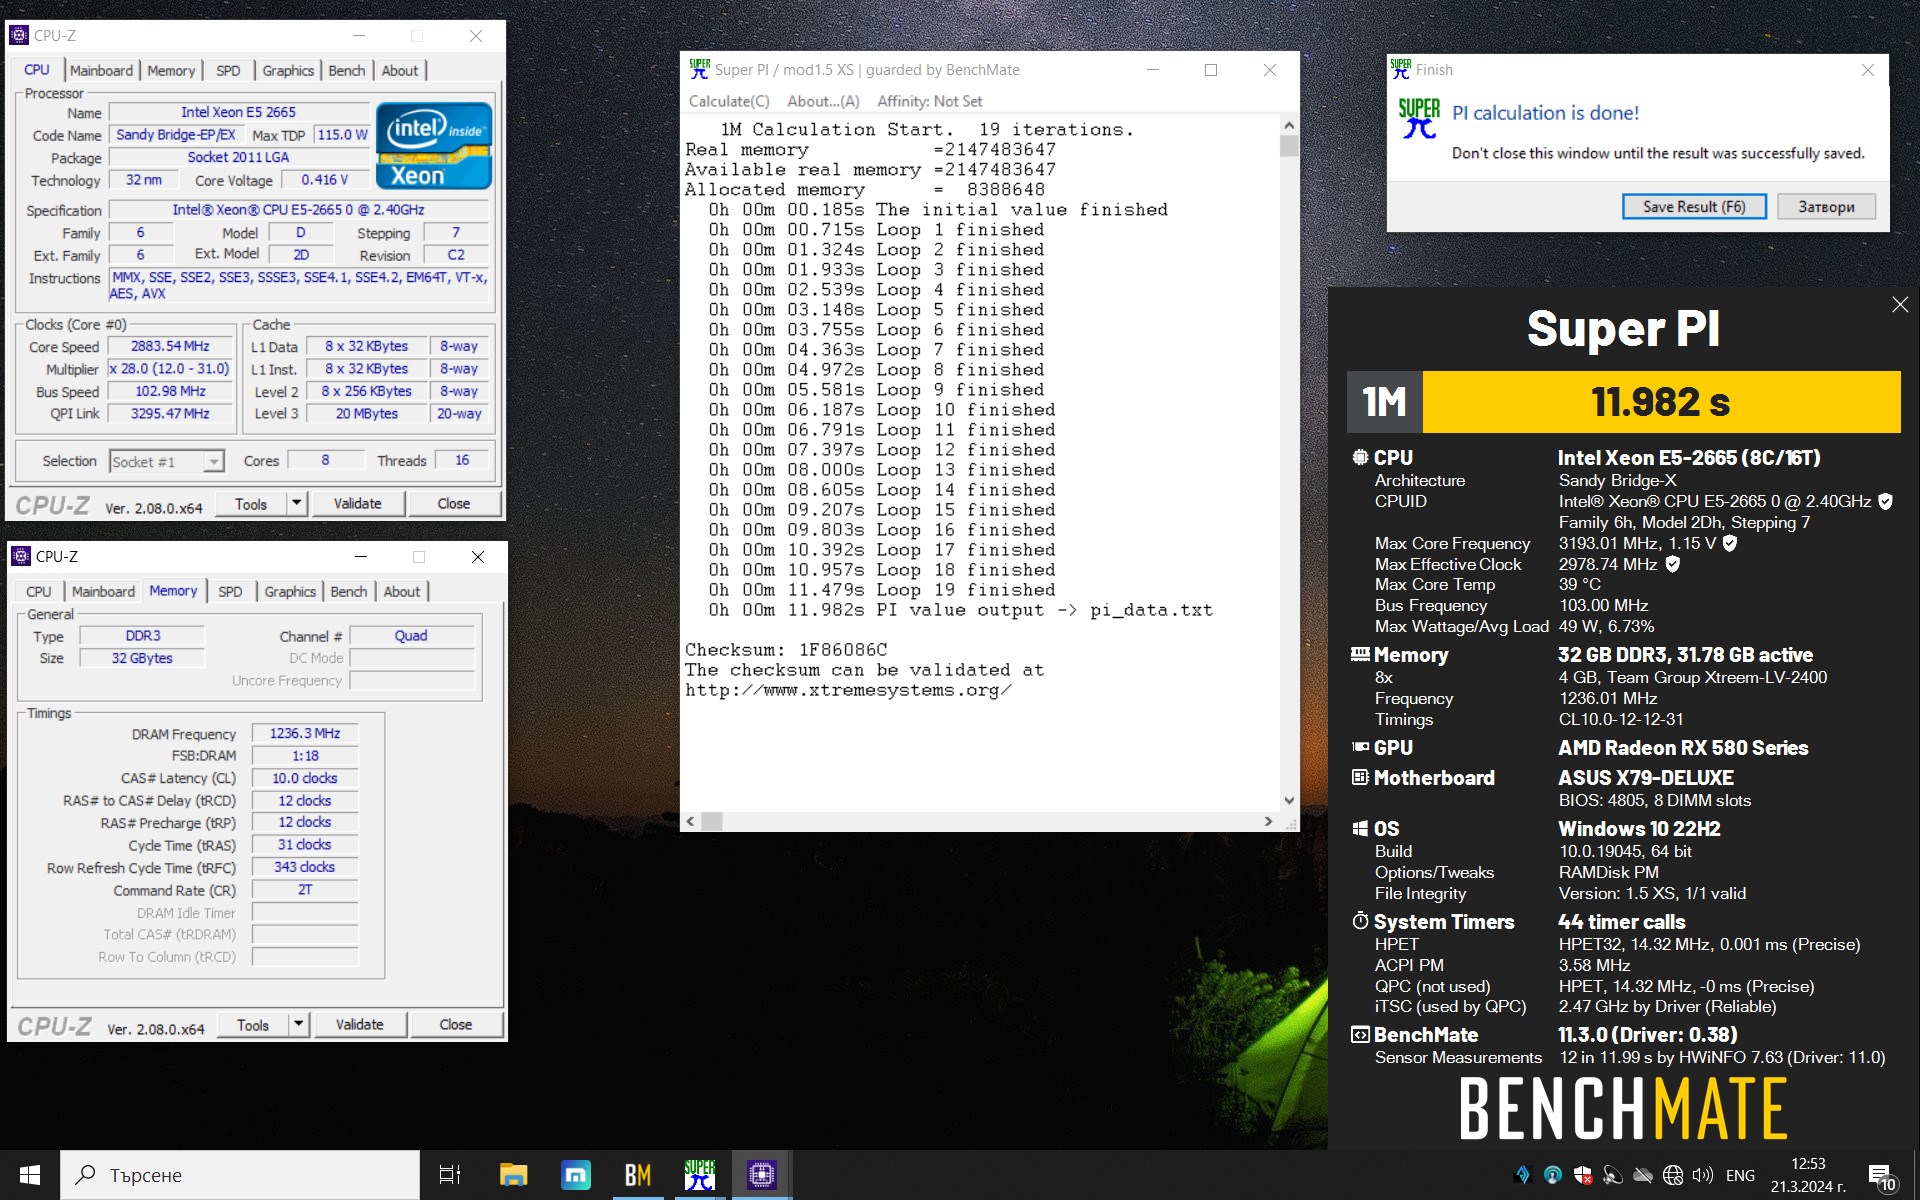Click the CPU chip icon in BenchMate panel

pos(1360,458)
